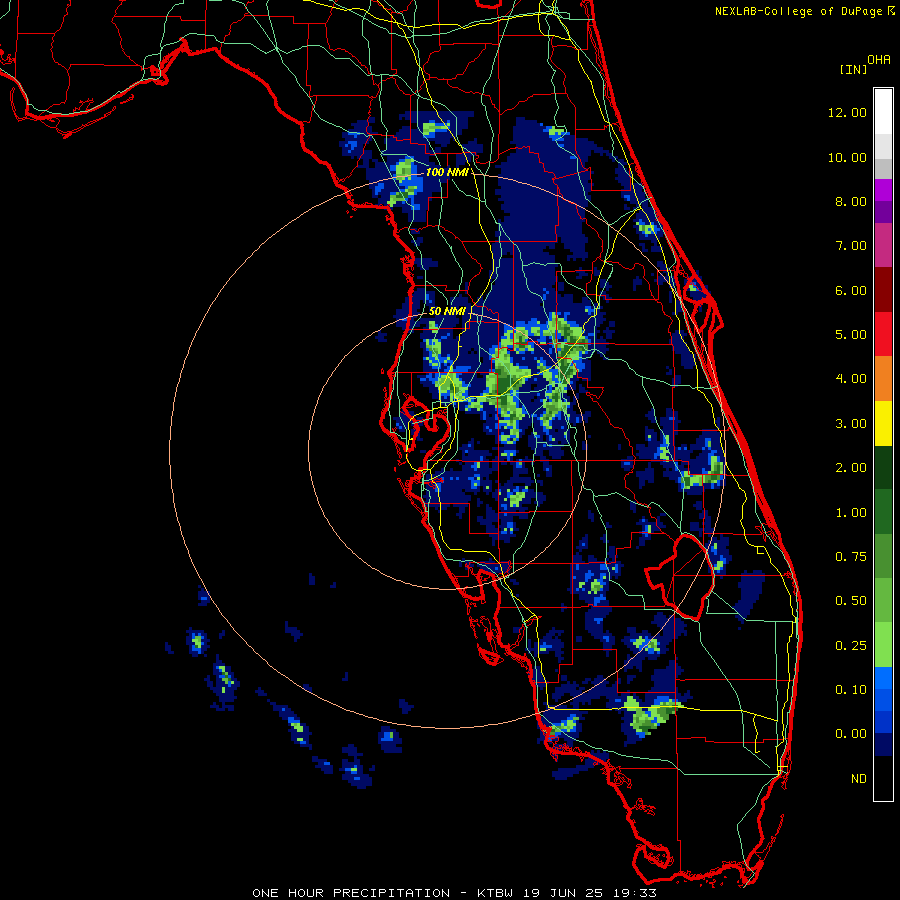Click the 7.00 legend value
Image resolution: width=900 pixels, height=900 pixels.
tap(851, 246)
